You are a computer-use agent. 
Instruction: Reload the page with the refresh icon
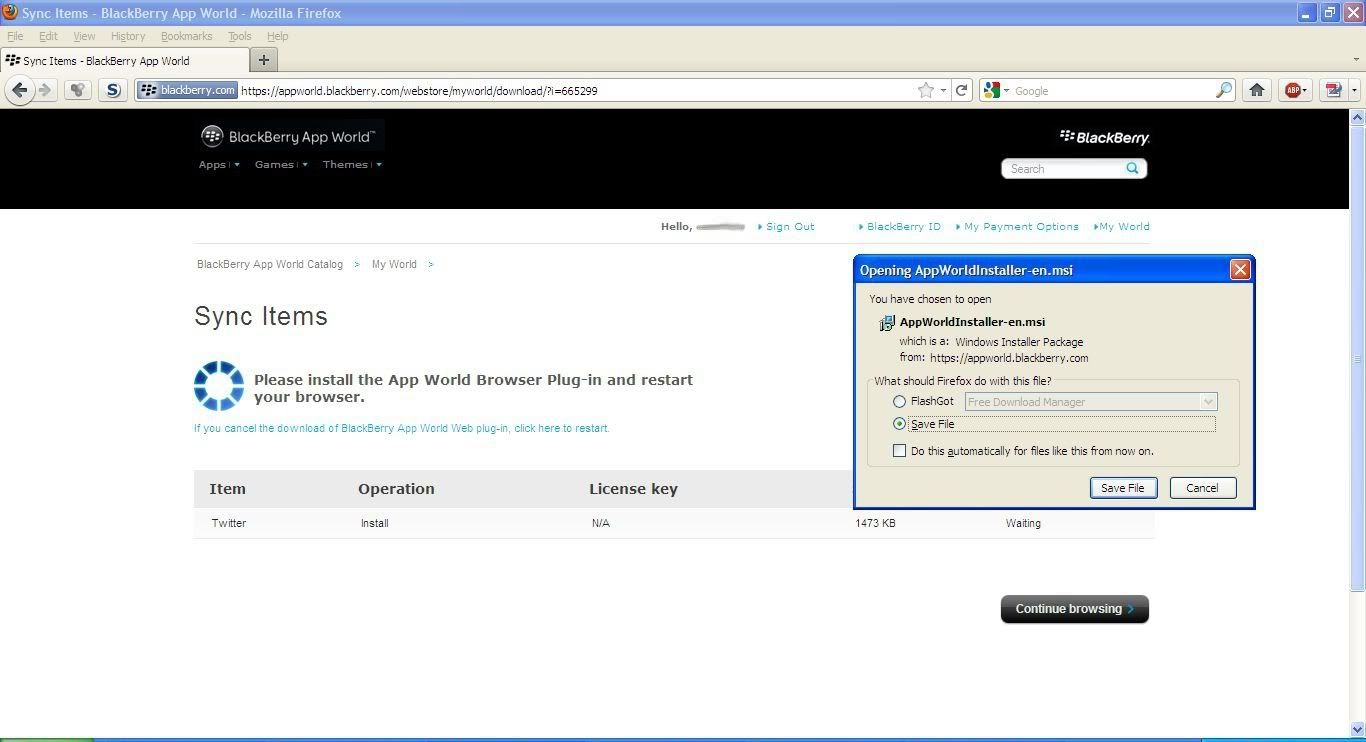click(962, 90)
